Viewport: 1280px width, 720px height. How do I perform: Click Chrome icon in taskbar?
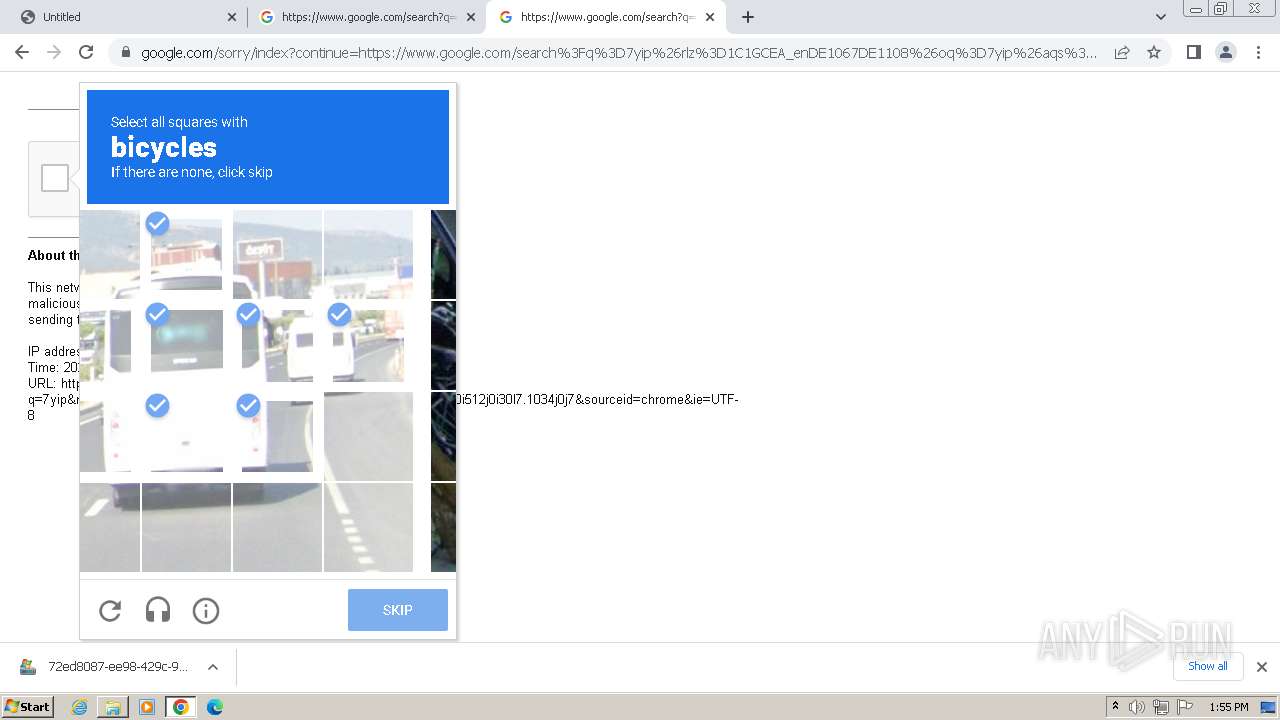(x=181, y=707)
